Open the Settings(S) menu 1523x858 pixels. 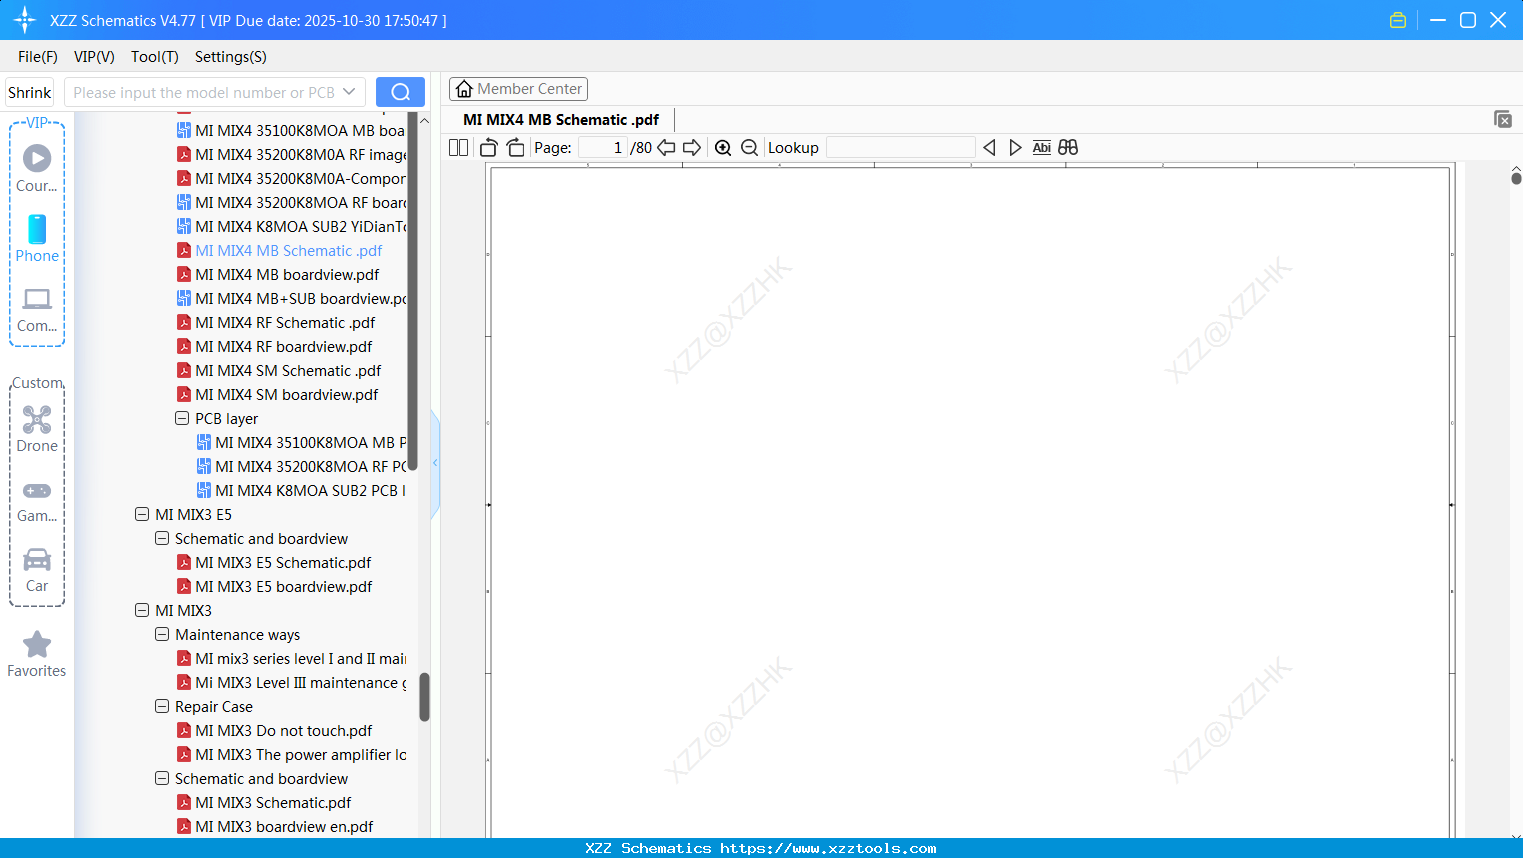coord(231,57)
